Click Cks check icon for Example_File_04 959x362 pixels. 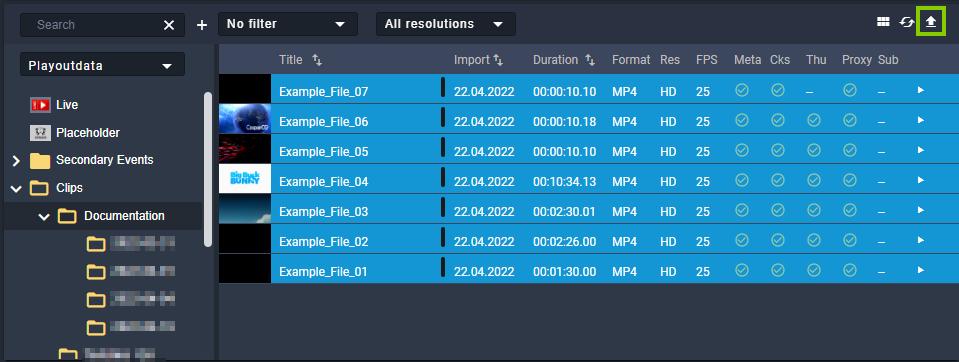(x=777, y=180)
